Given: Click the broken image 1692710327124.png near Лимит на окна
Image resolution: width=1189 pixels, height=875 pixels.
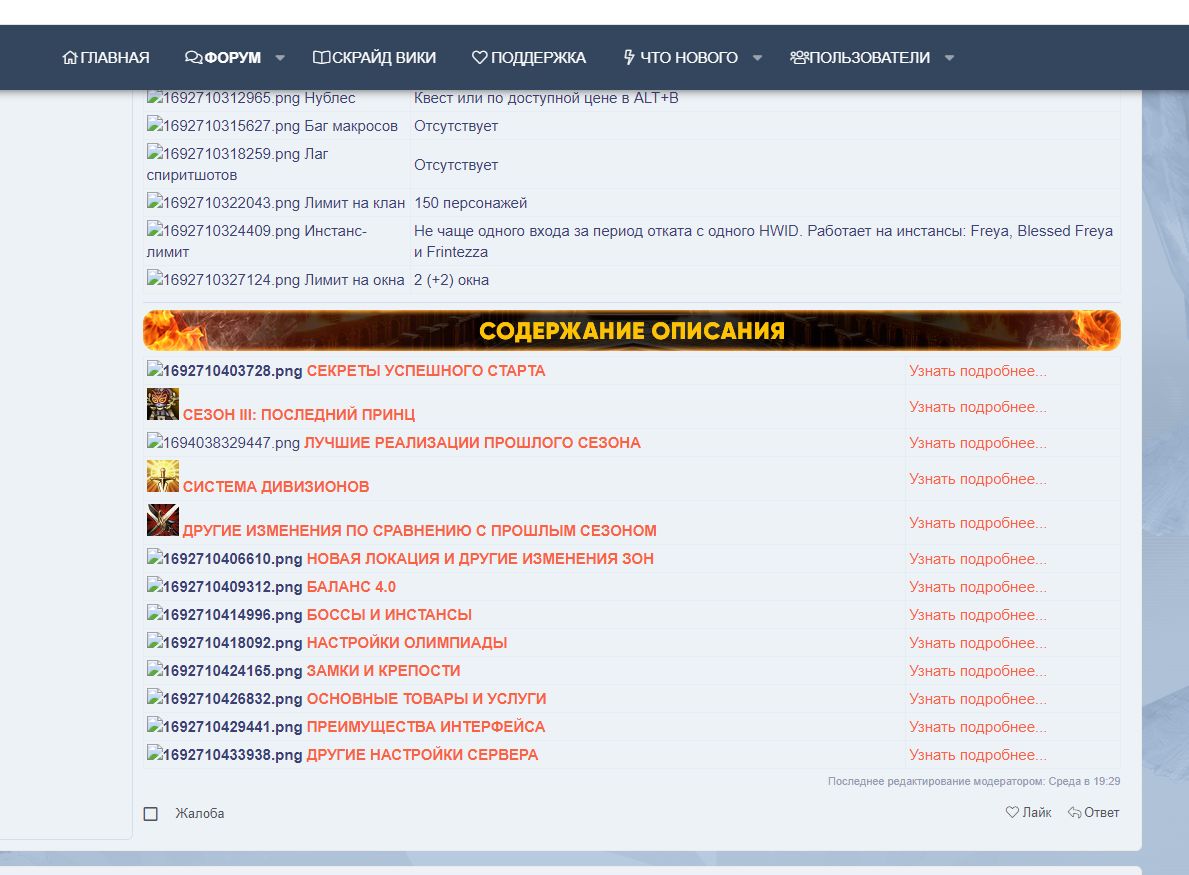Looking at the screenshot, I should (223, 280).
